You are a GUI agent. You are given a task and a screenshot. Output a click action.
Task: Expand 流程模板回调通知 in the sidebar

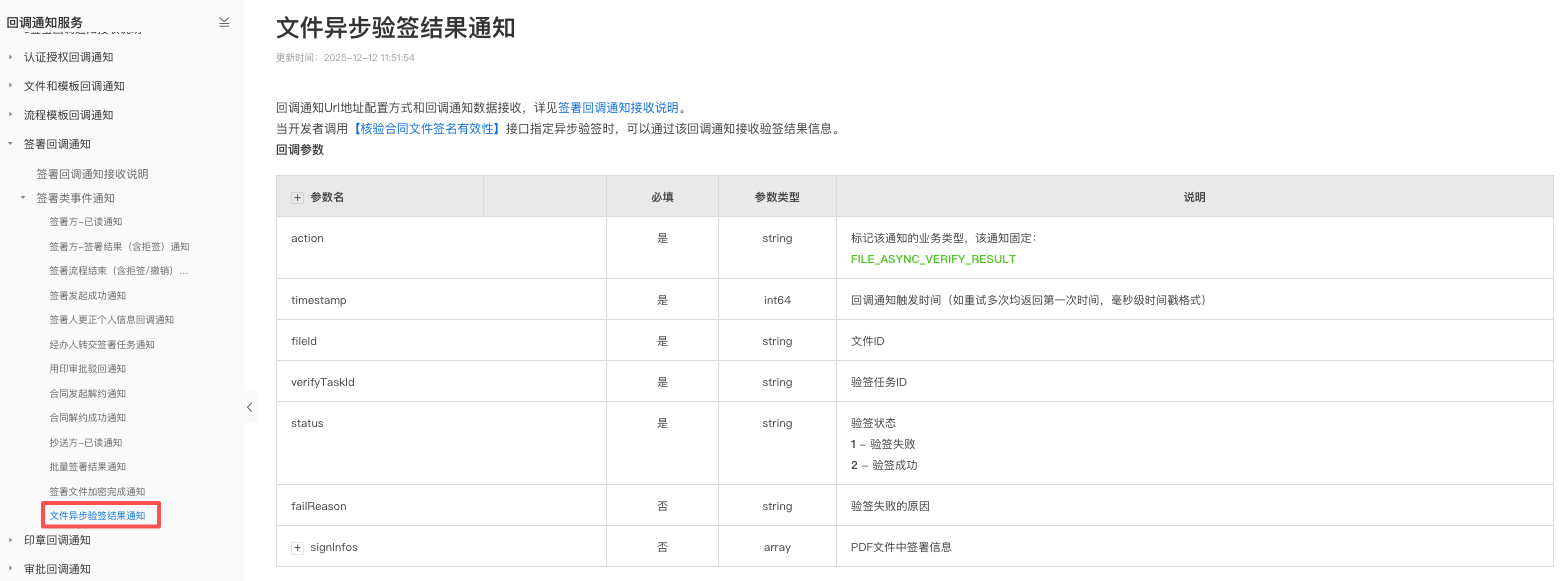pos(11,115)
